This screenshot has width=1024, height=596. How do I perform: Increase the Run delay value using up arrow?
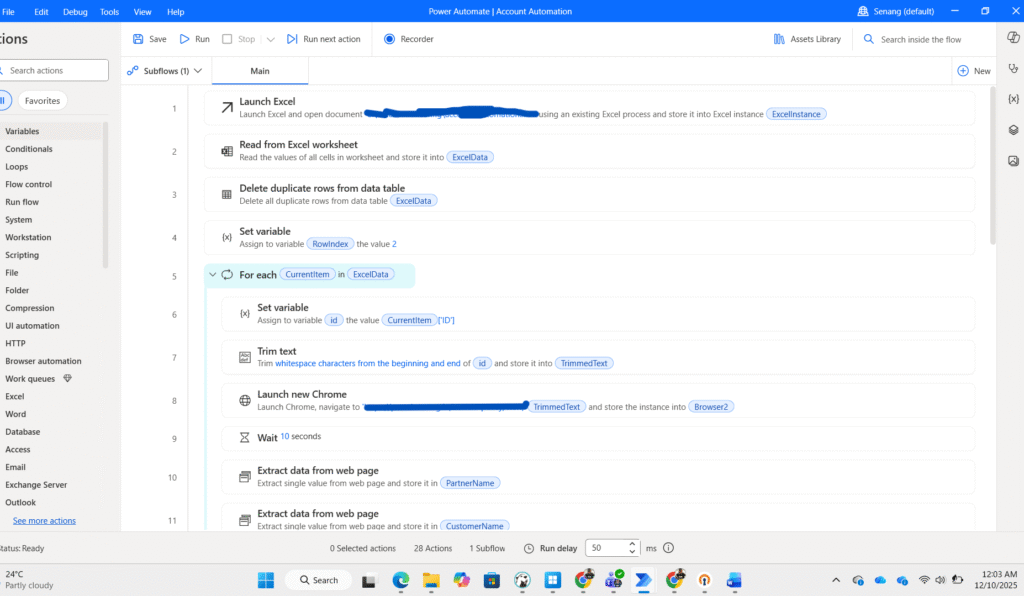click(x=631, y=544)
